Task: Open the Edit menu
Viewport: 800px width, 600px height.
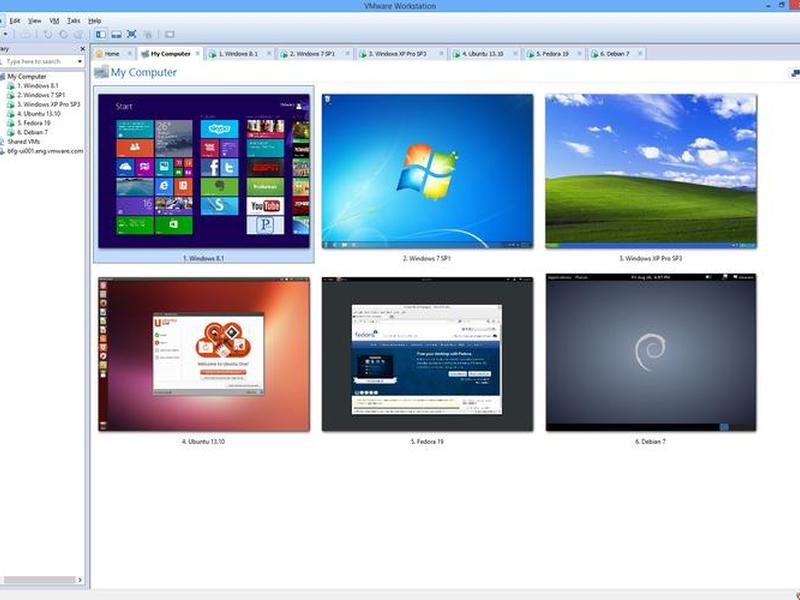Action: pyautogui.click(x=15, y=21)
